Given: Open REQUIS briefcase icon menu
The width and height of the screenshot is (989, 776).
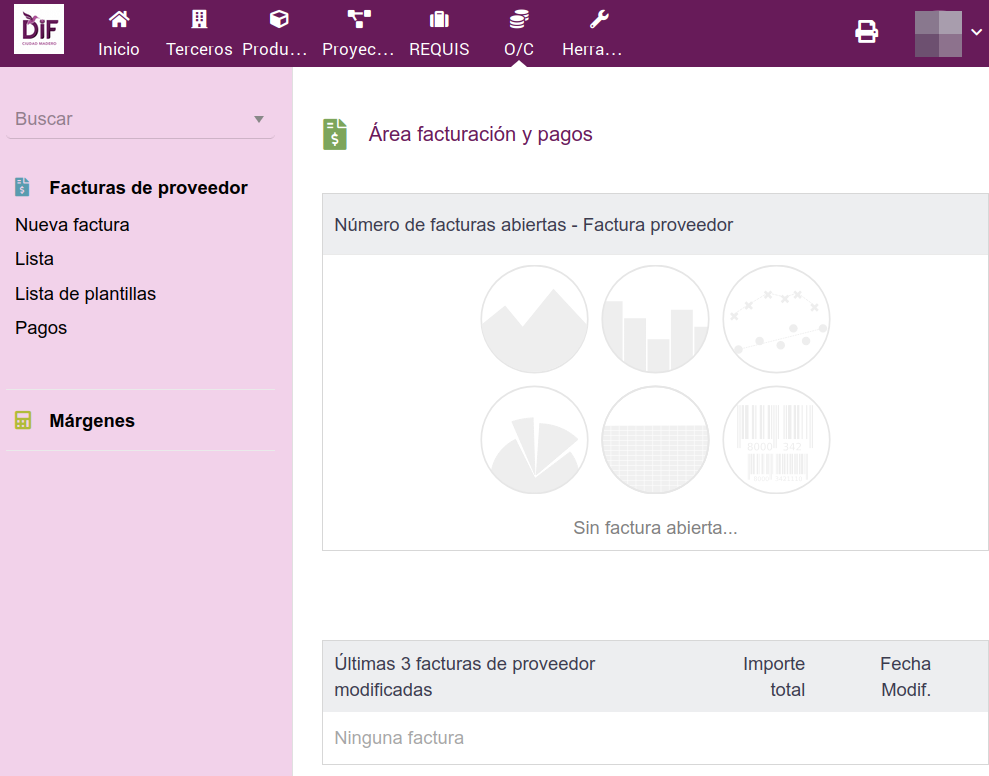Looking at the screenshot, I should pos(438,20).
